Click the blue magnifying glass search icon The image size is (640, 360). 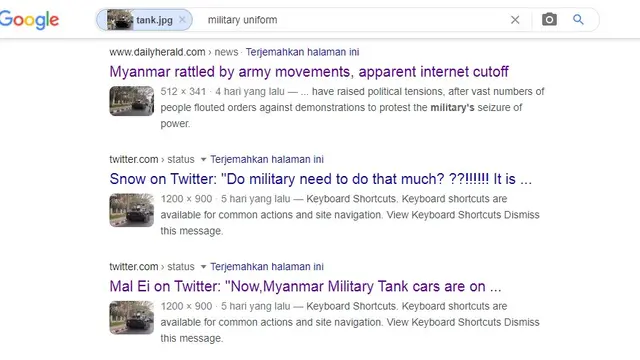(x=578, y=20)
